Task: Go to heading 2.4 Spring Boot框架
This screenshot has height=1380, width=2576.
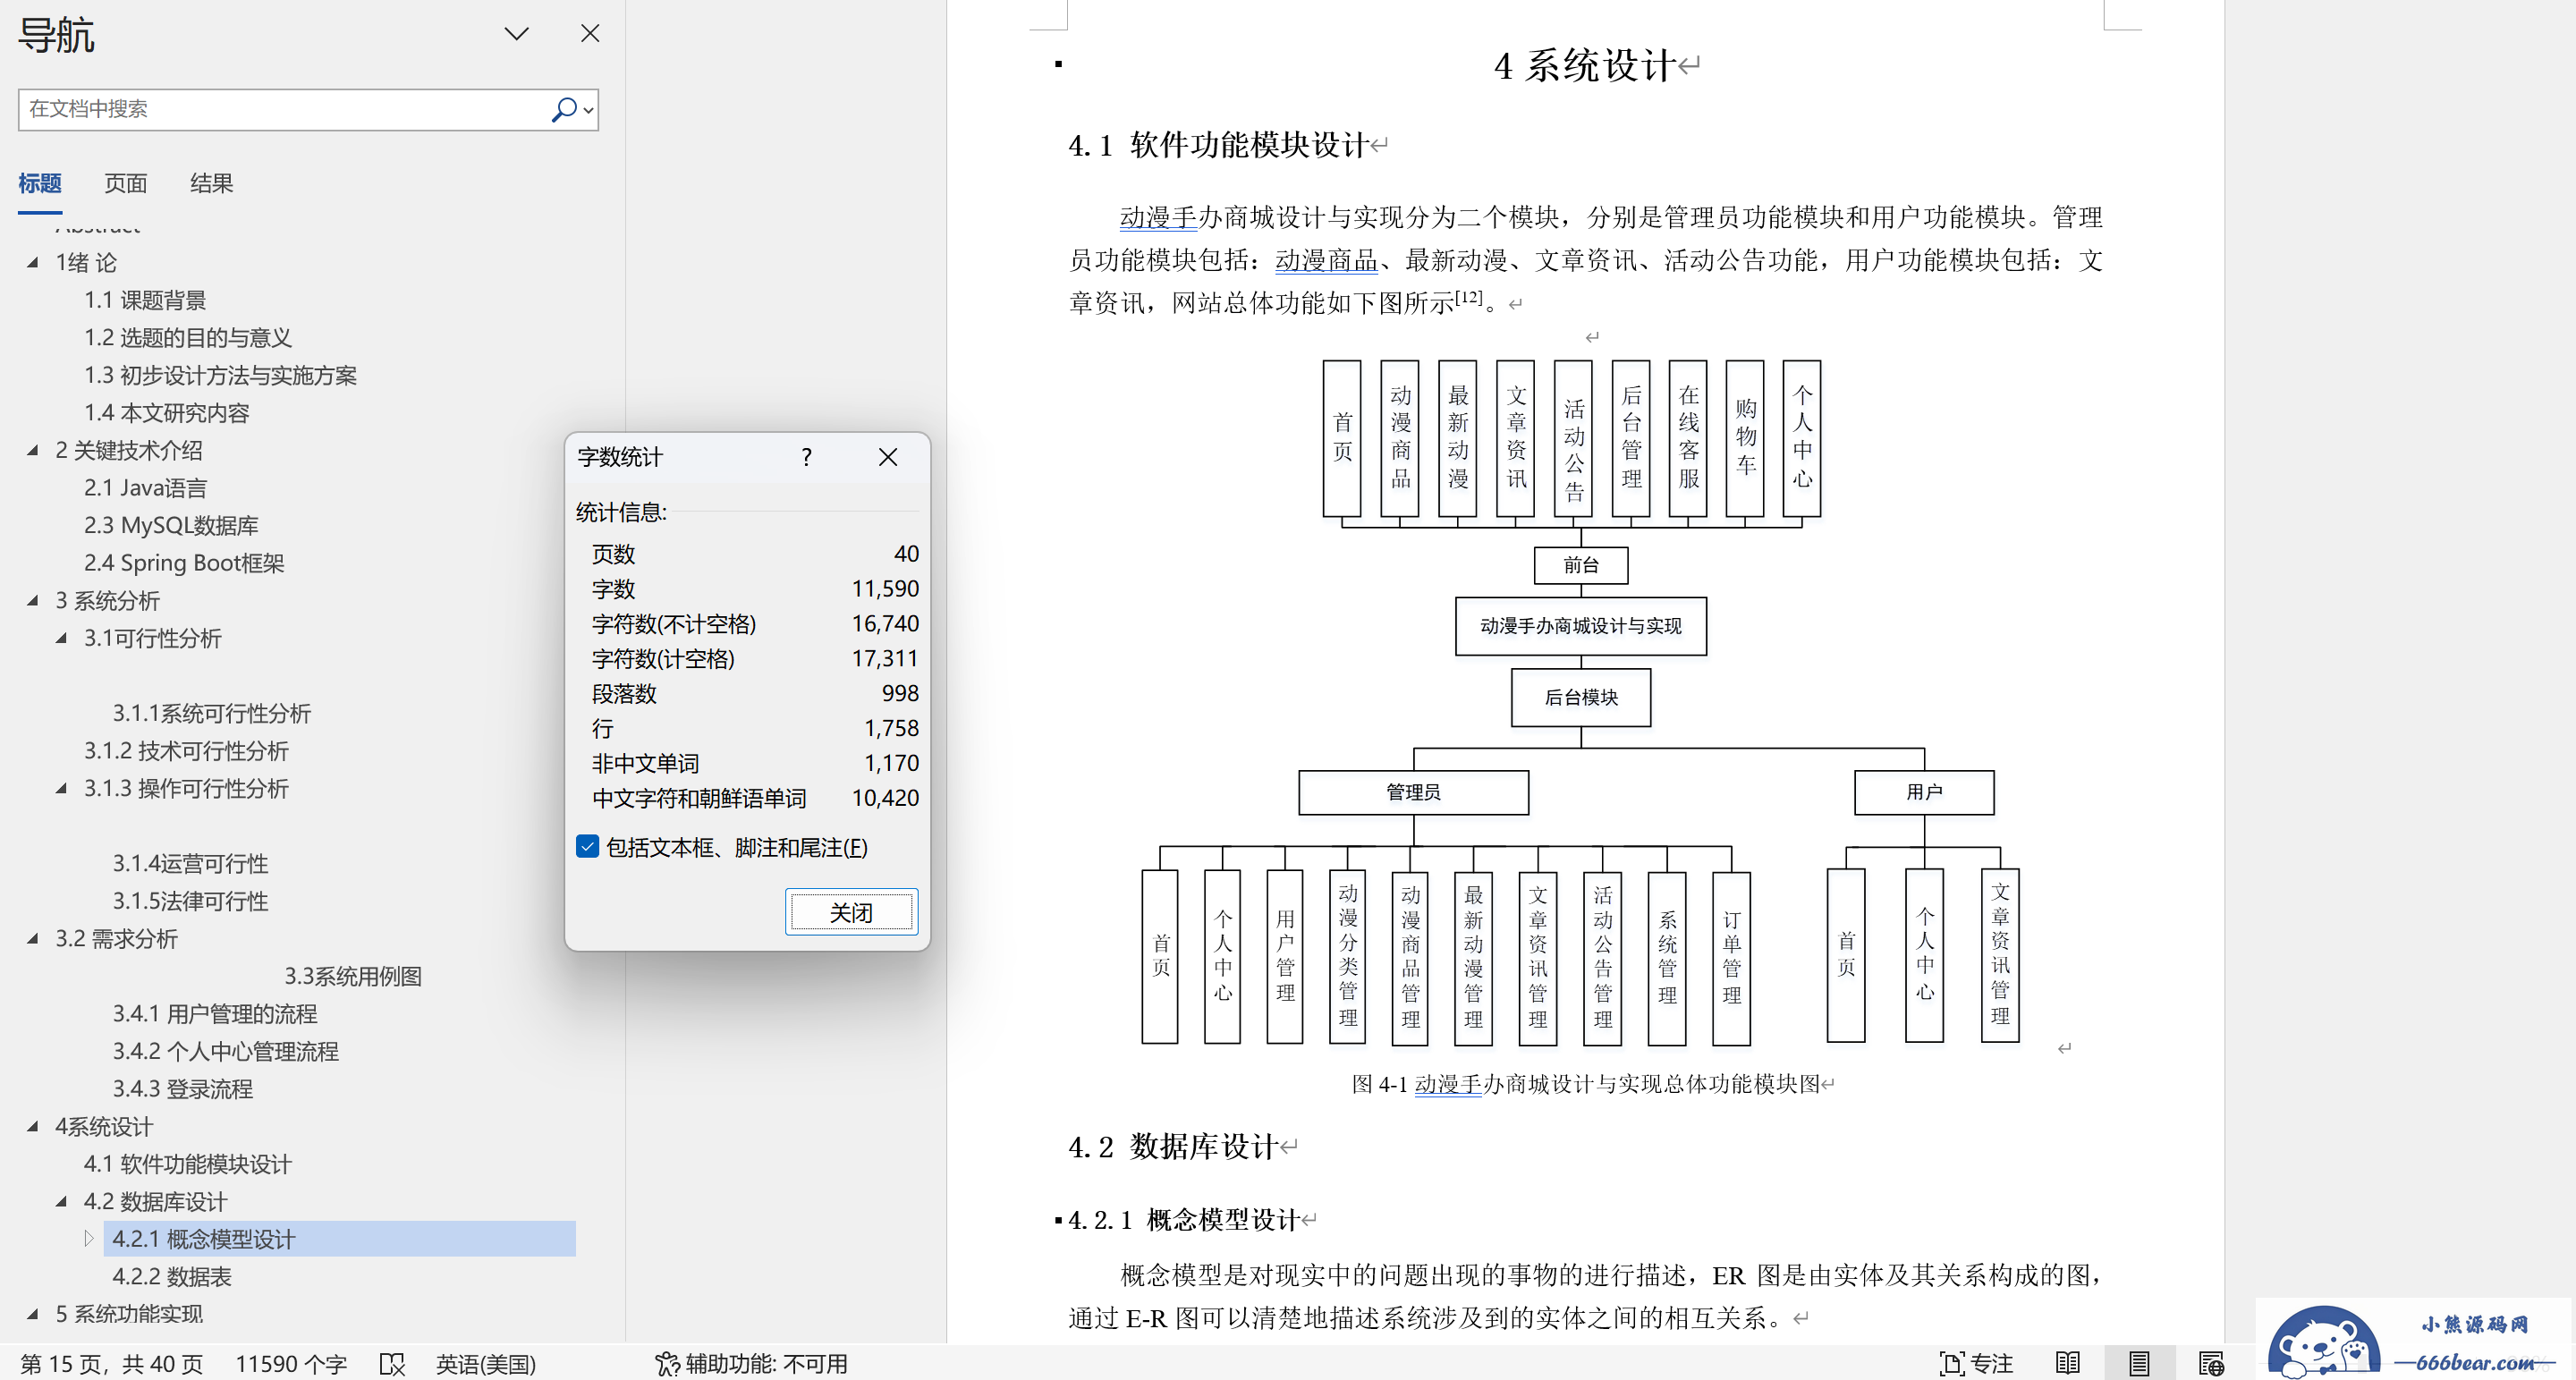Action: [184, 563]
